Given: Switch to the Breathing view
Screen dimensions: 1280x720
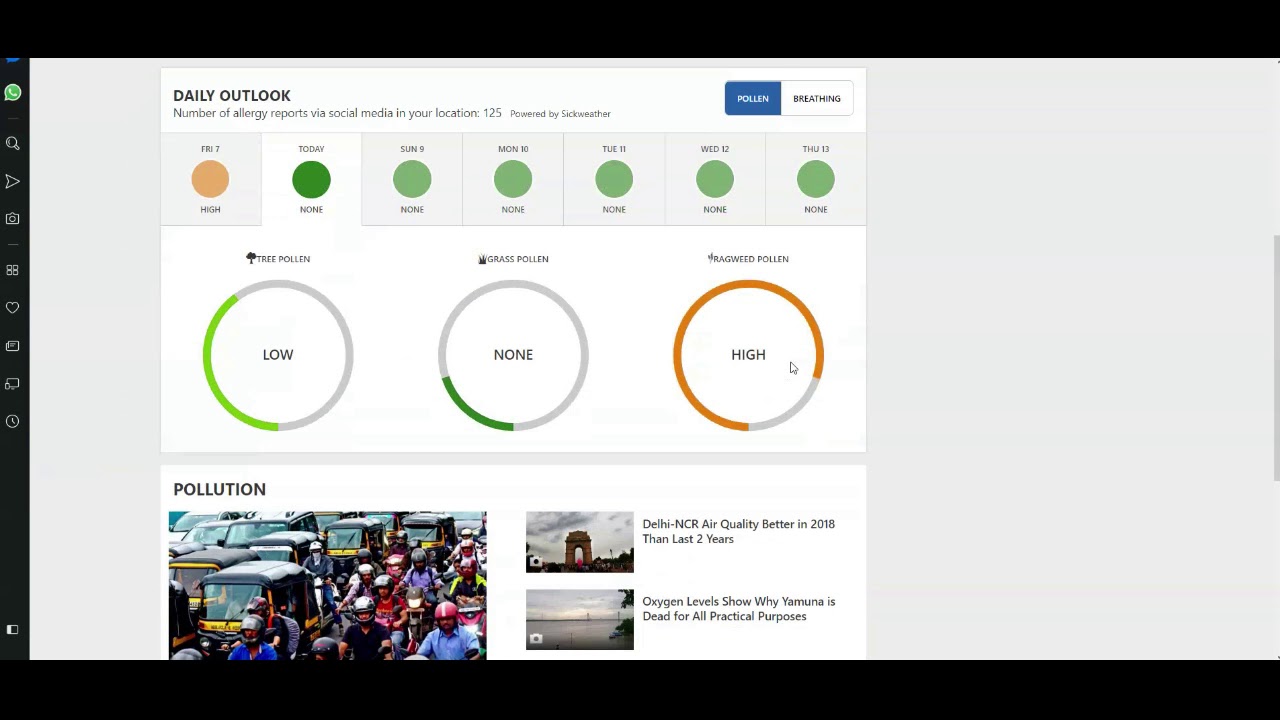Looking at the screenshot, I should [x=817, y=99].
